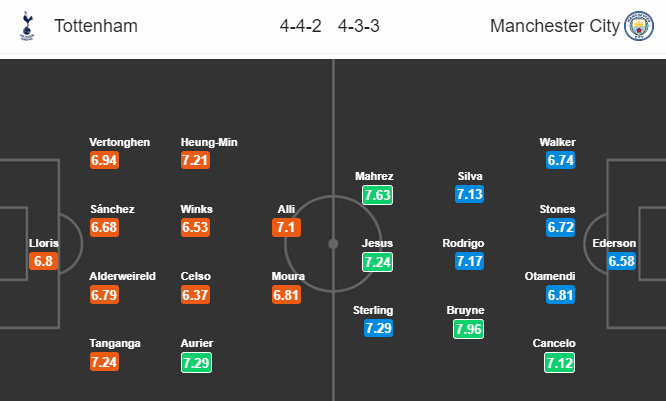Open Lloris's 6.8 rating badge

(43, 261)
